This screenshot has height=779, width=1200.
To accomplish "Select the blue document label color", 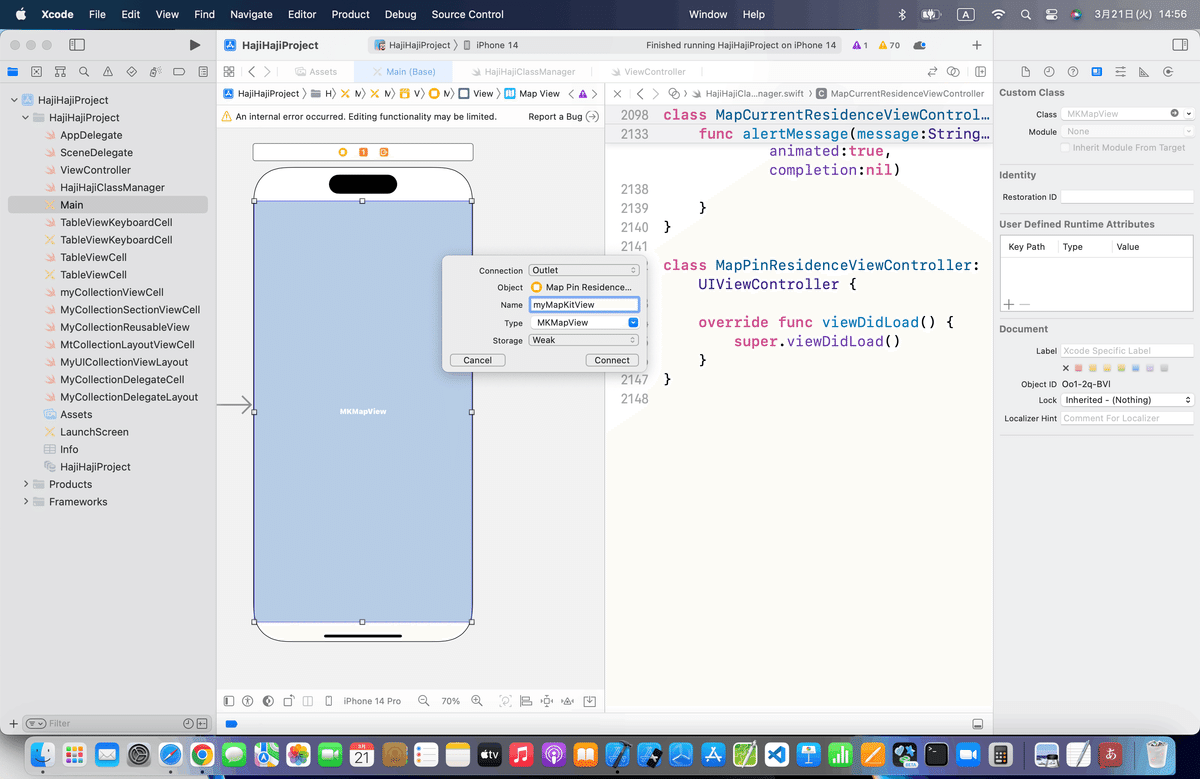I will pyautogui.click(x=1136, y=368).
